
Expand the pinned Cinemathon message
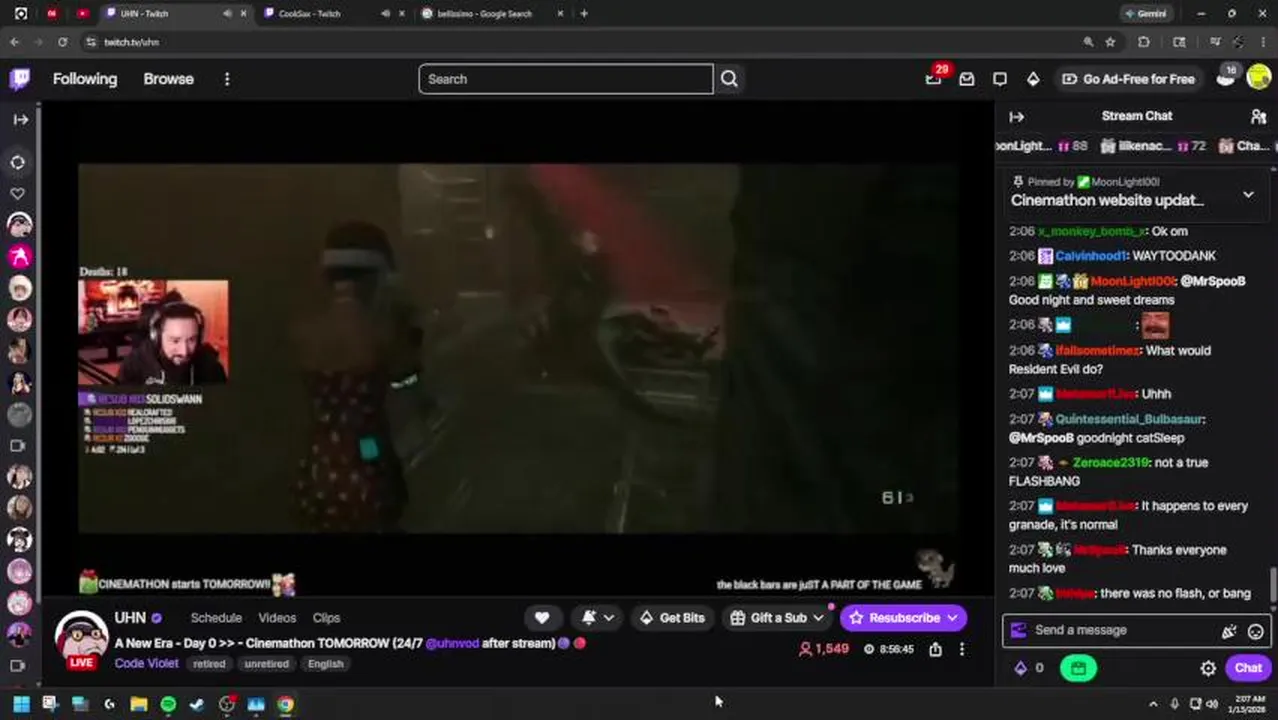[x=1248, y=195]
